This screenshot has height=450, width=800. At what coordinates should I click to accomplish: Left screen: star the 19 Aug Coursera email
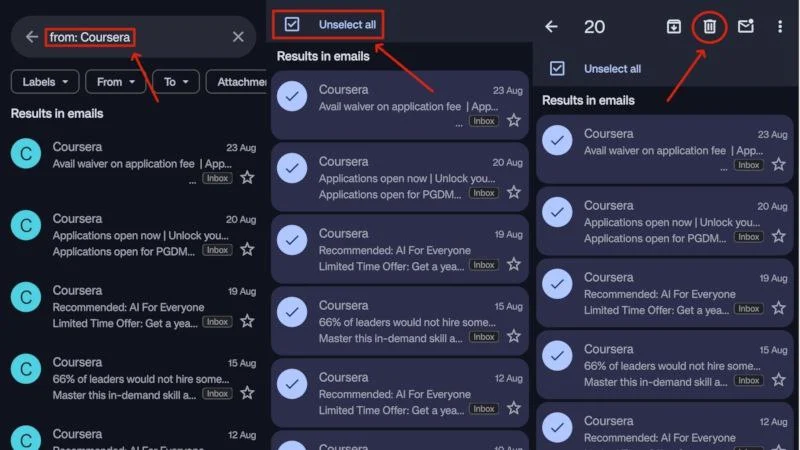tap(247, 321)
